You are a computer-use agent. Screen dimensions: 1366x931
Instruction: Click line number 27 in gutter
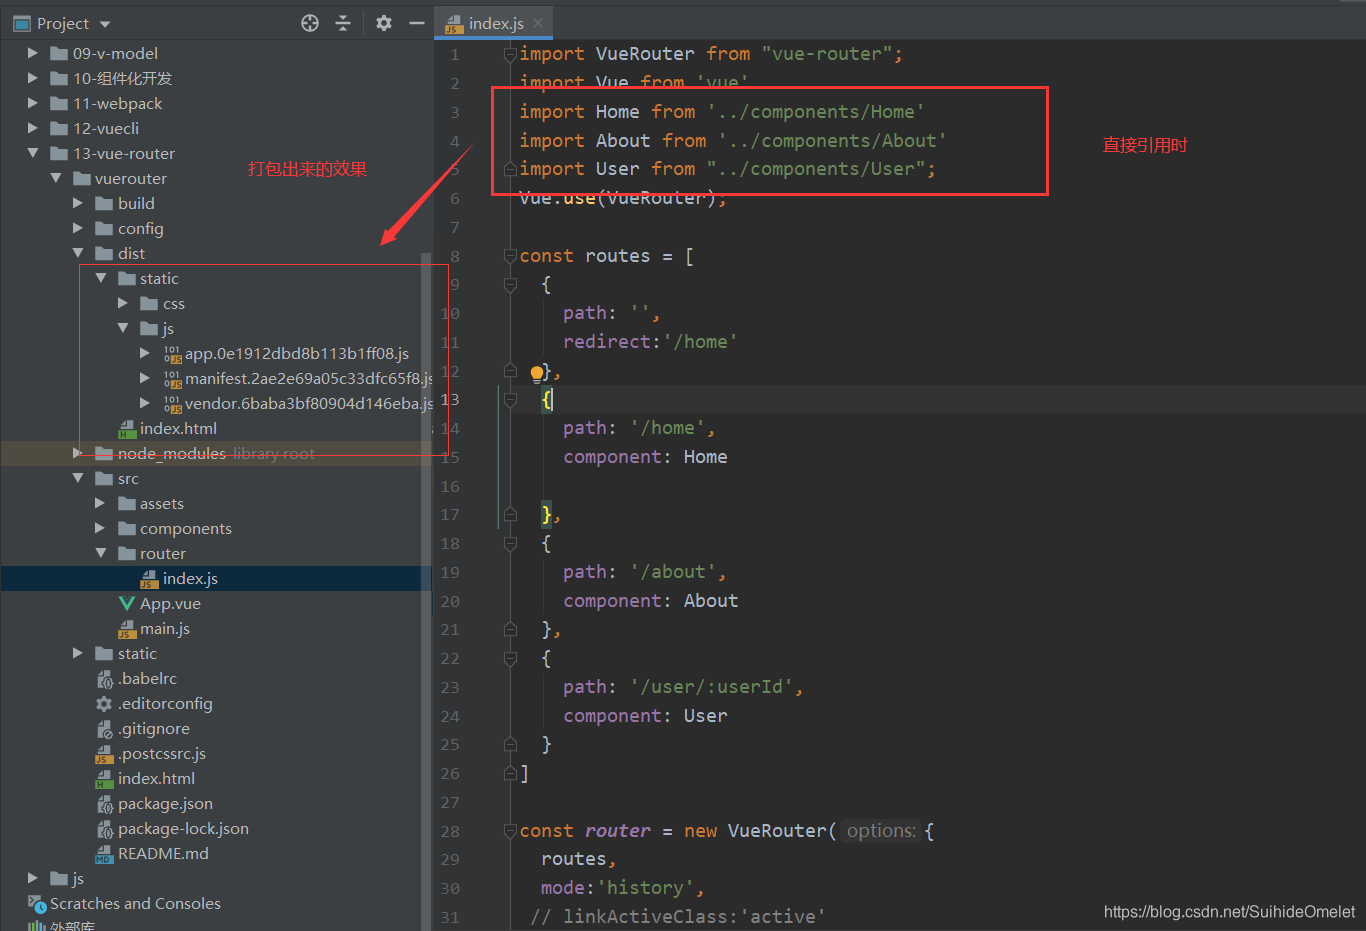pos(450,802)
